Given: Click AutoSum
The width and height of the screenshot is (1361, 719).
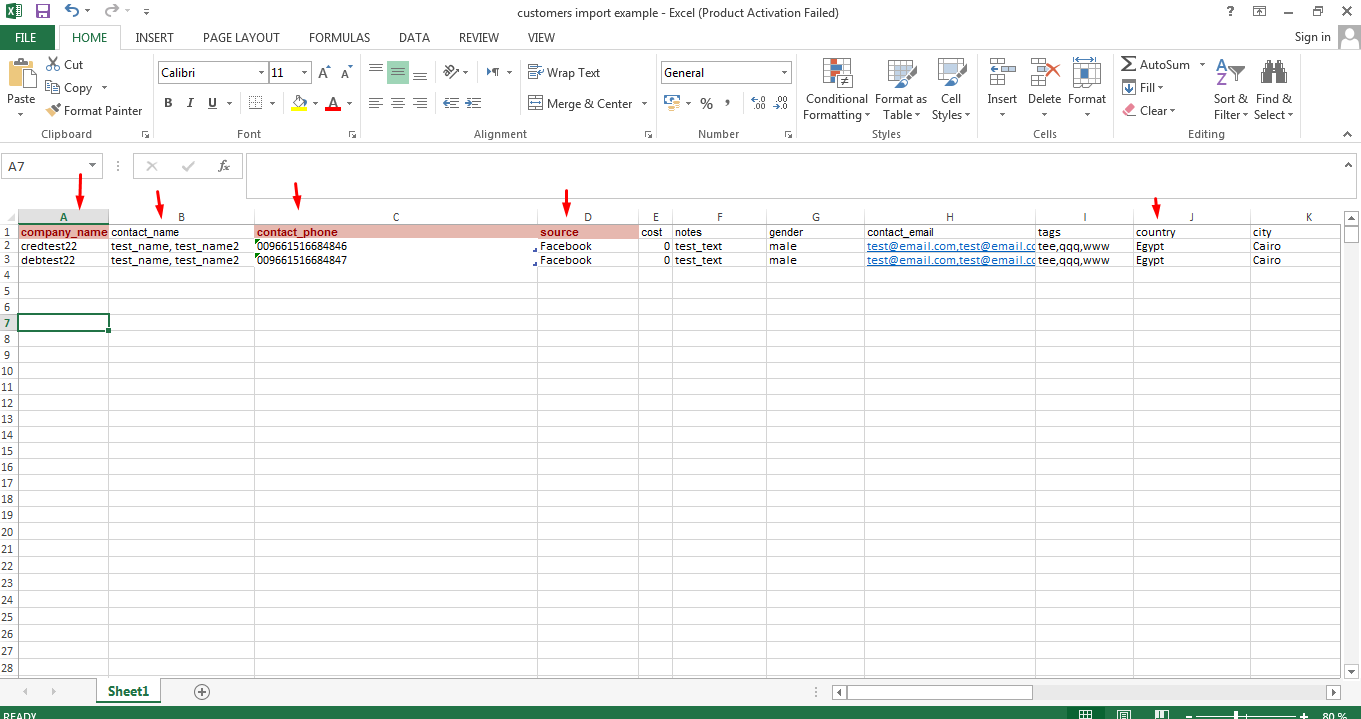Looking at the screenshot, I should coord(1155,64).
